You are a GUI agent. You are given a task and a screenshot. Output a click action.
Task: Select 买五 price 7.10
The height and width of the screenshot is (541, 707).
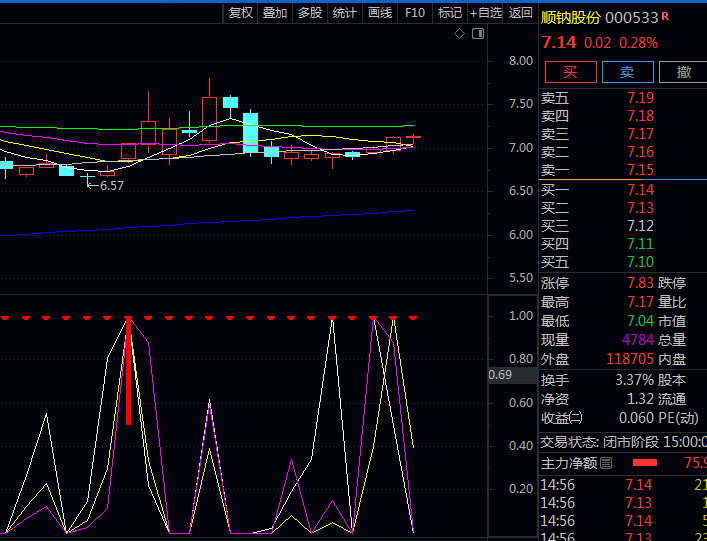[641, 262]
